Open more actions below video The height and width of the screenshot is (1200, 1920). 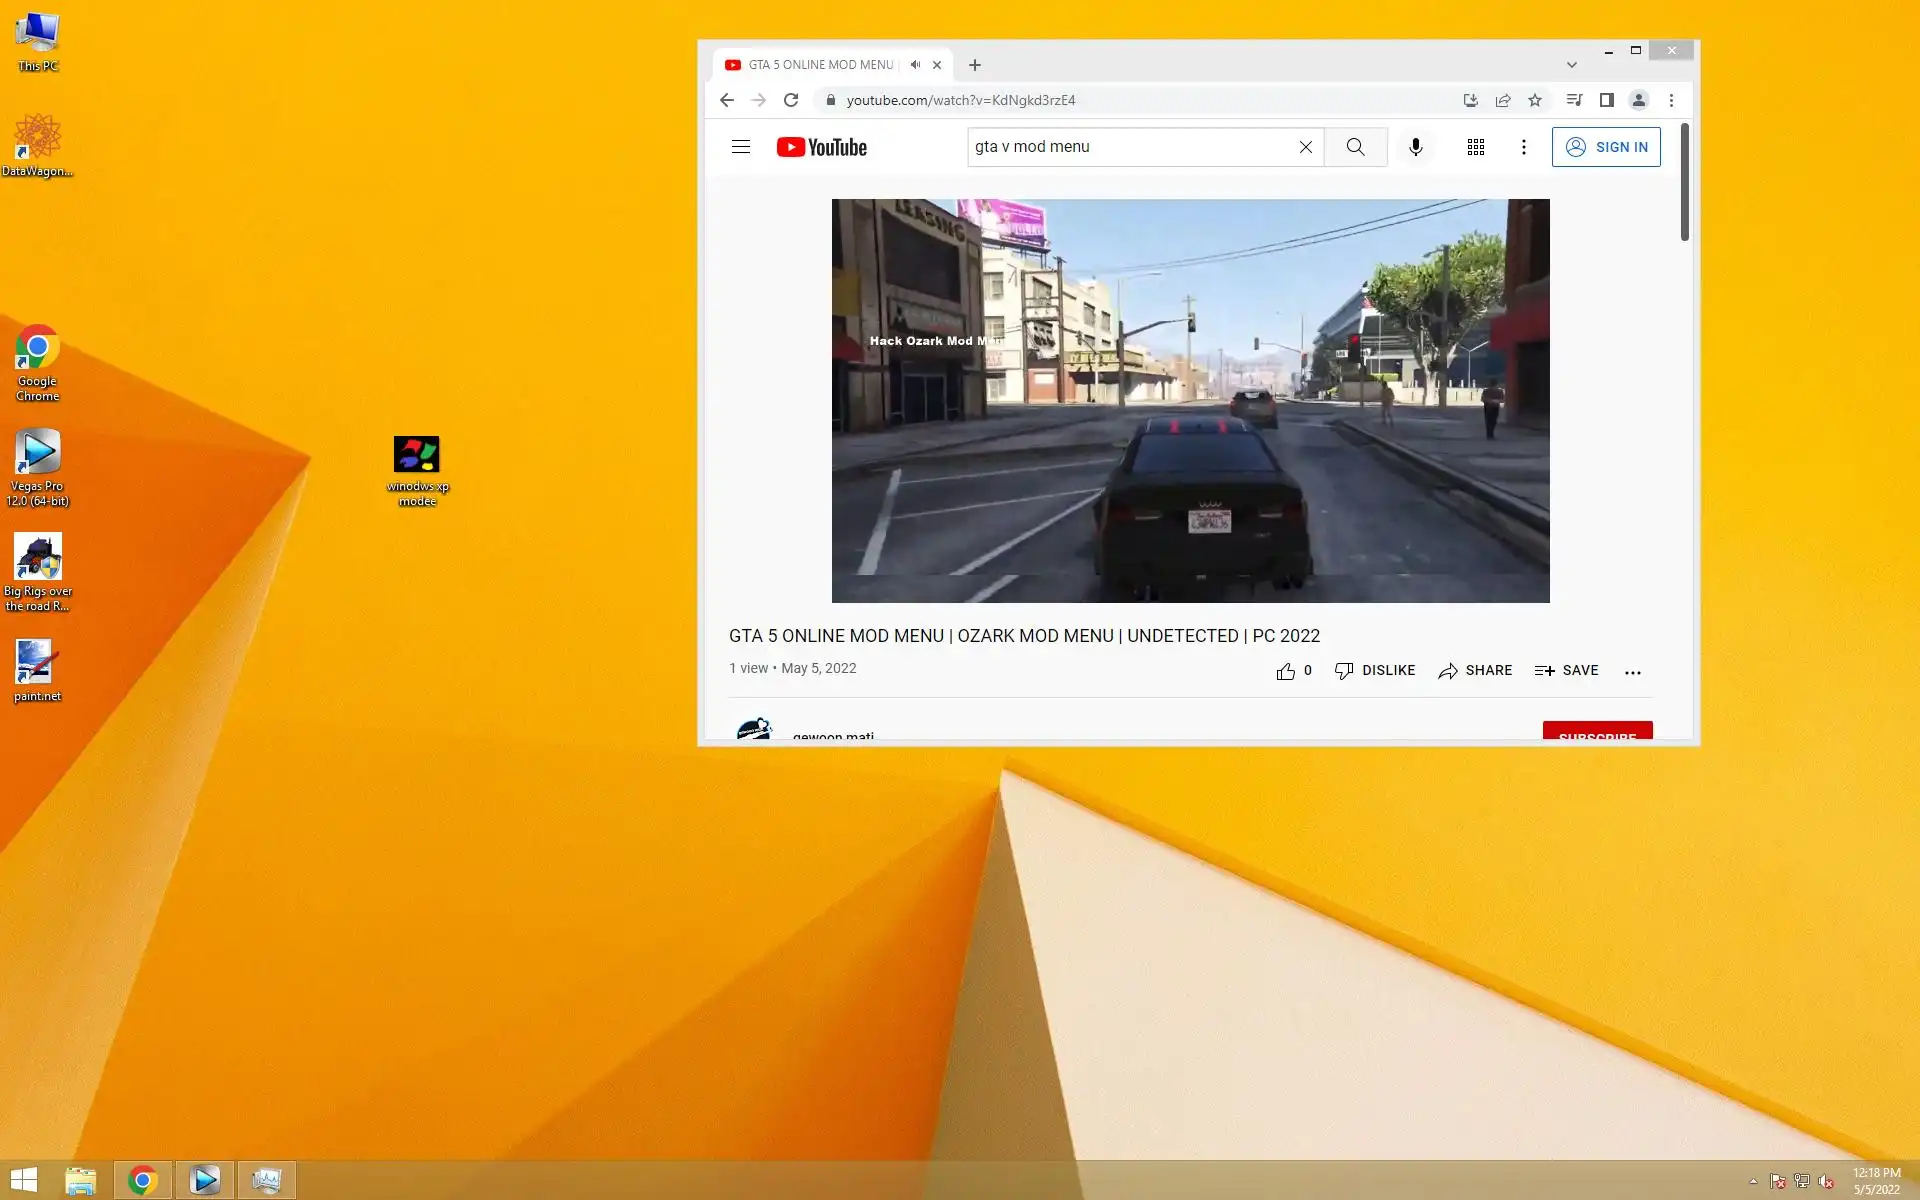pyautogui.click(x=1632, y=672)
